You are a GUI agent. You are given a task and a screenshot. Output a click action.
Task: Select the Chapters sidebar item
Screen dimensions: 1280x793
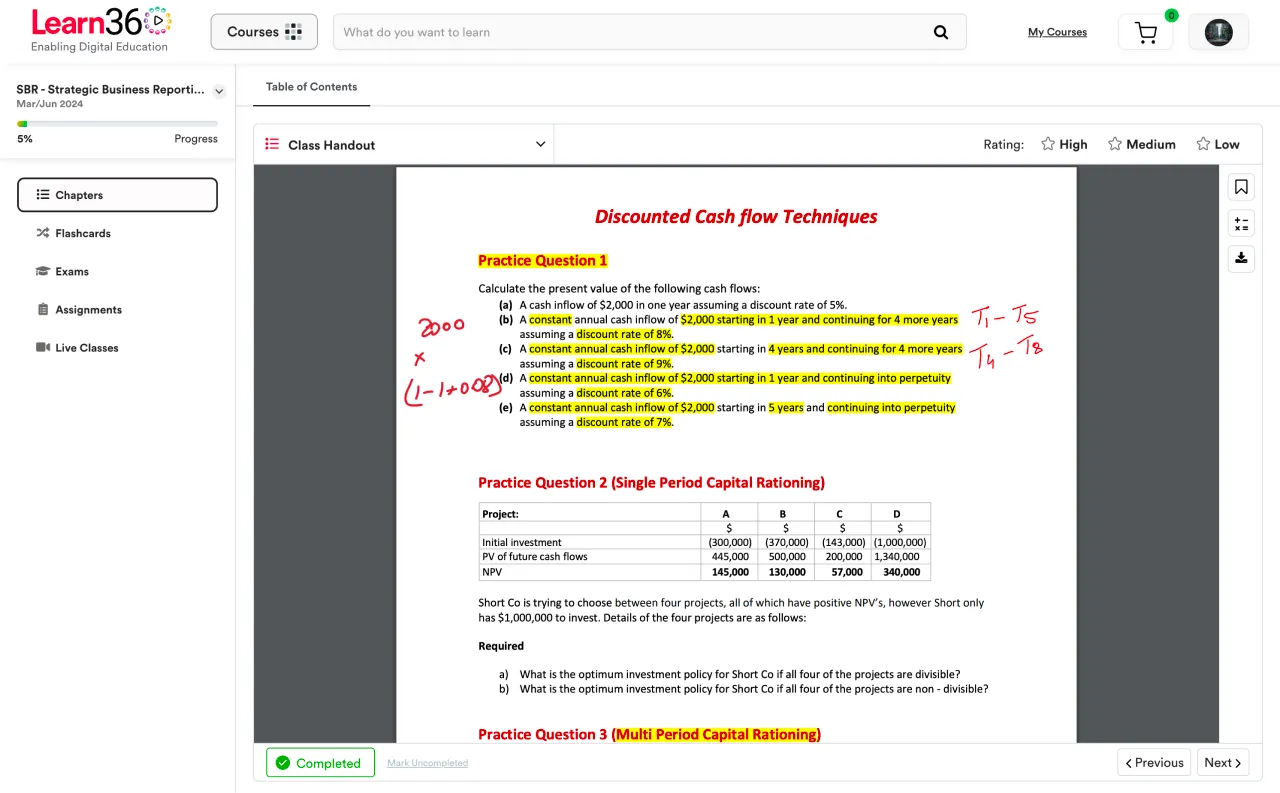[x=117, y=195]
